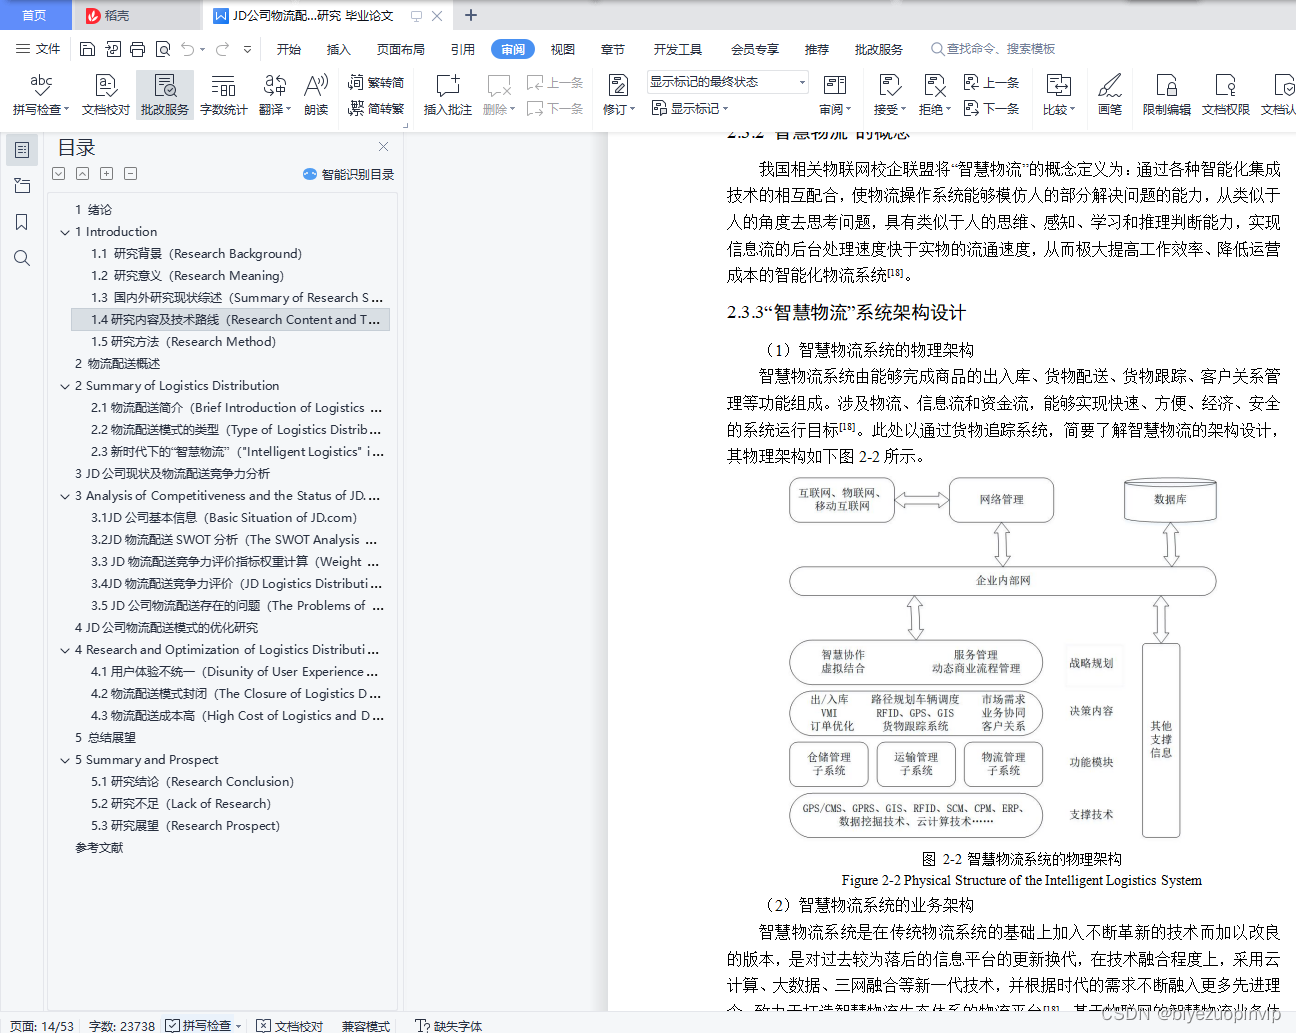Go to next revision 下一条
1296x1033 pixels.
click(991, 108)
